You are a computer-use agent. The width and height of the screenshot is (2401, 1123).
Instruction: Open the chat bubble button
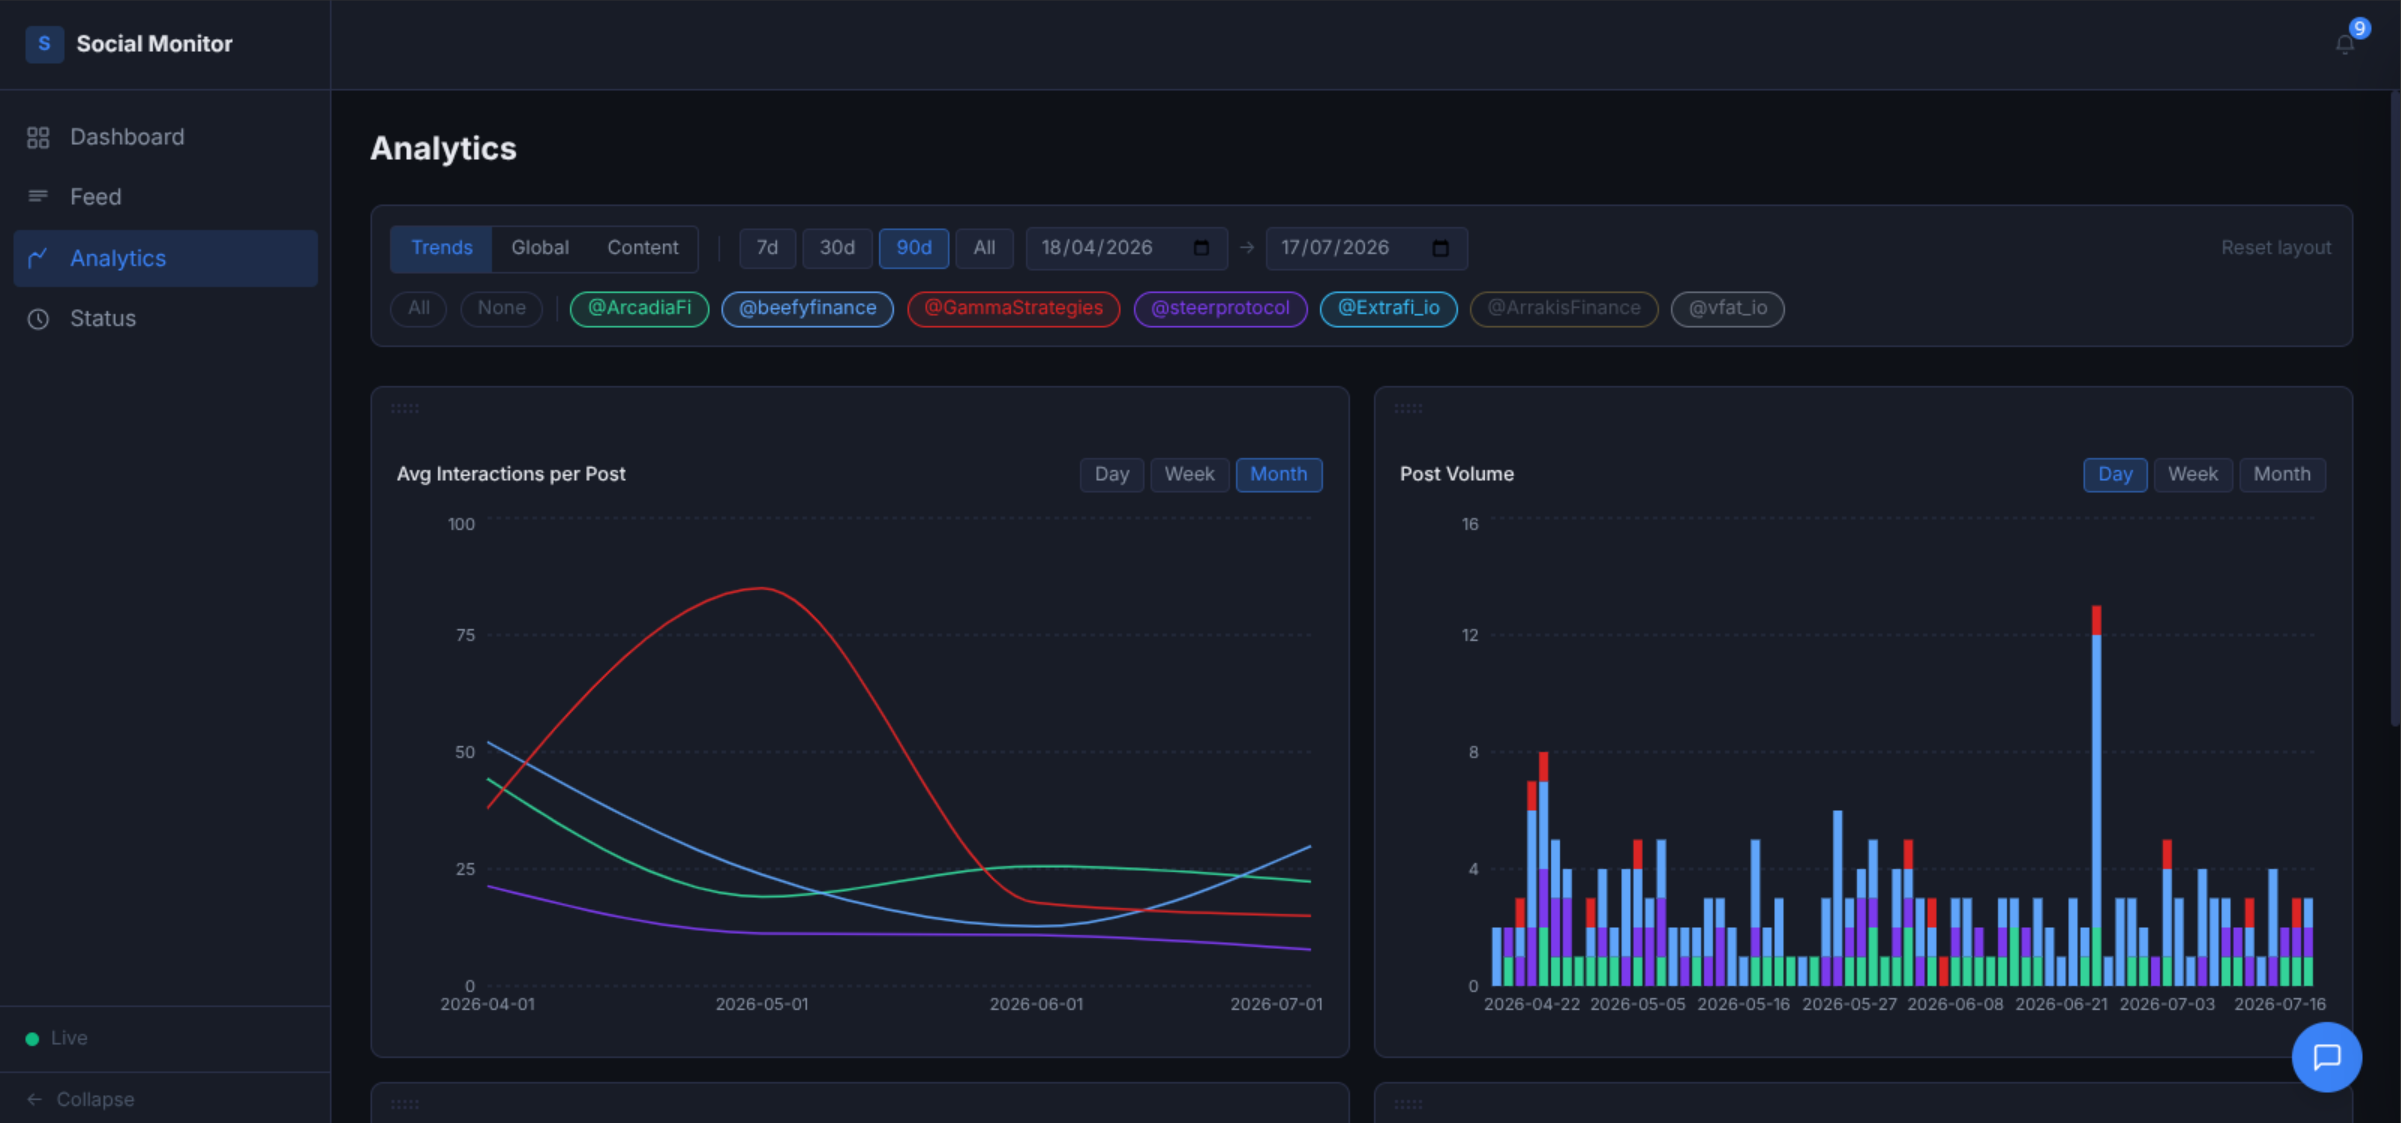(x=2326, y=1056)
